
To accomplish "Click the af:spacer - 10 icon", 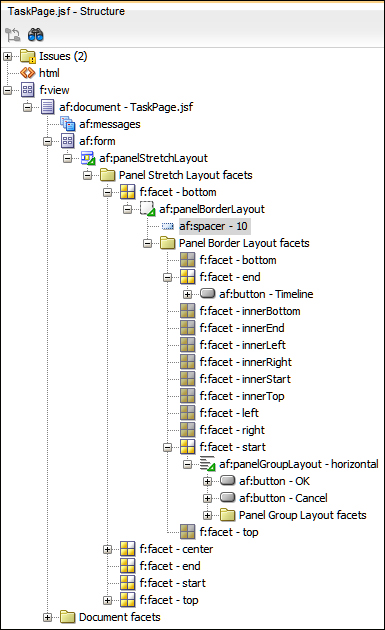I will point(167,226).
